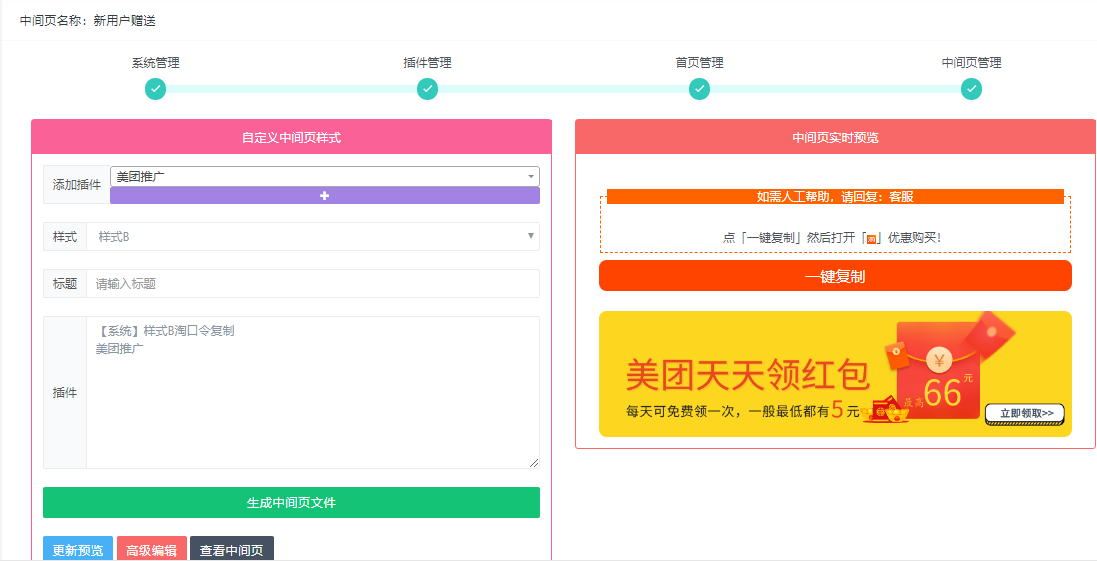The width and height of the screenshot is (1097, 563).
Task: Click the 样式 field label
Action: [x=65, y=236]
